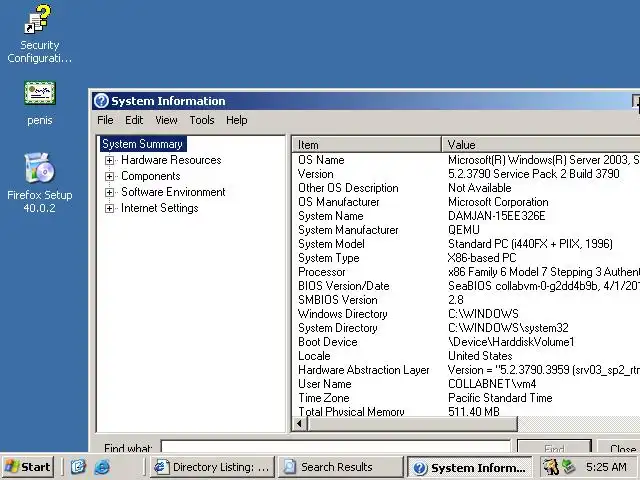640x480 pixels.
Task: Select the Version row
Action: tap(466, 174)
